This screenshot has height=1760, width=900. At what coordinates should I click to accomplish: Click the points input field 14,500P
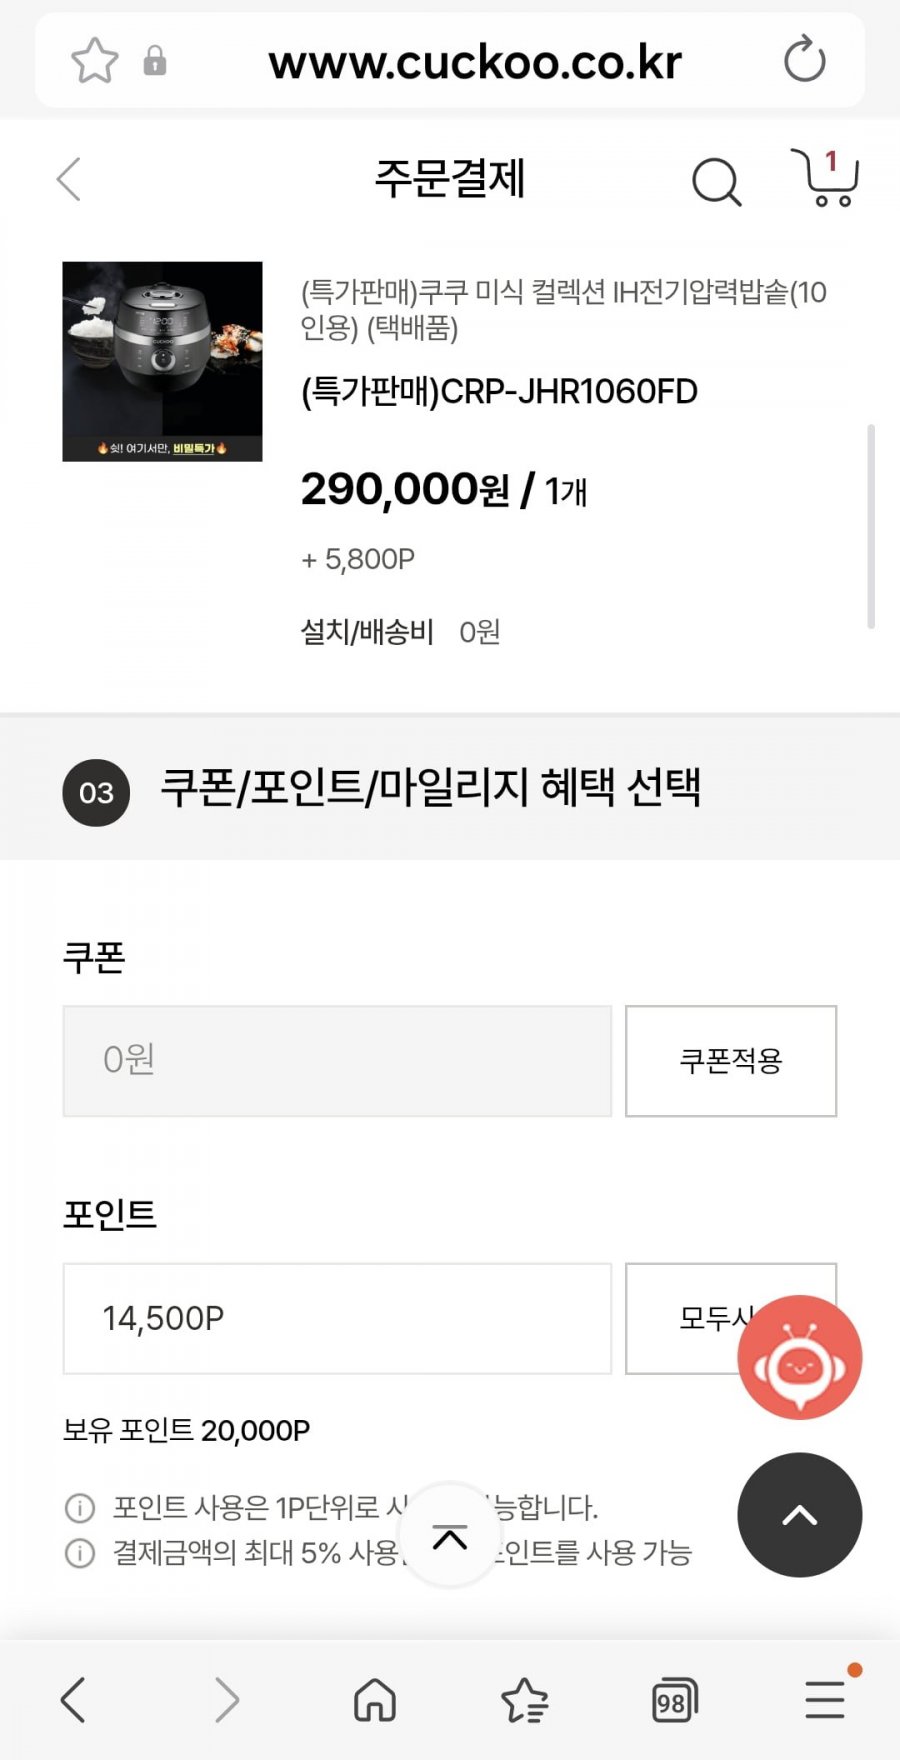[x=337, y=1318]
